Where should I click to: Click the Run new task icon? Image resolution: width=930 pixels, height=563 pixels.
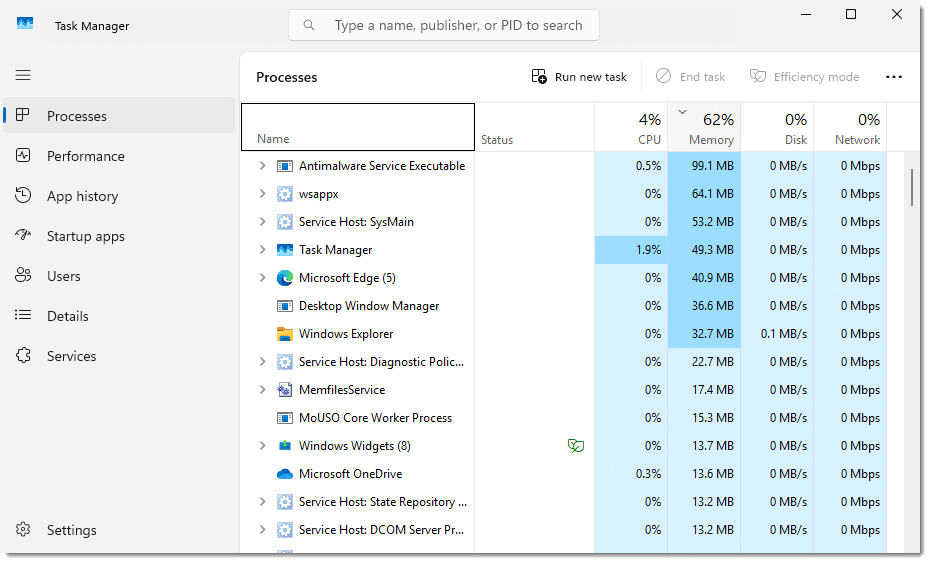pos(539,77)
